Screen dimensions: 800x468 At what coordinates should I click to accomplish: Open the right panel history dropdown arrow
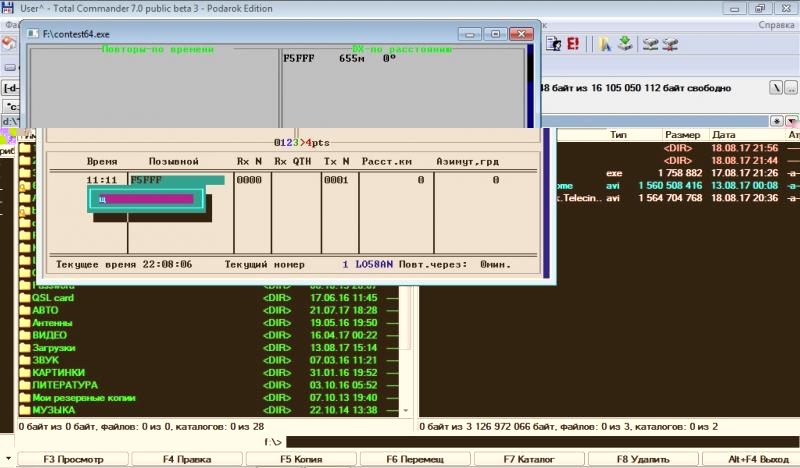coord(791,120)
